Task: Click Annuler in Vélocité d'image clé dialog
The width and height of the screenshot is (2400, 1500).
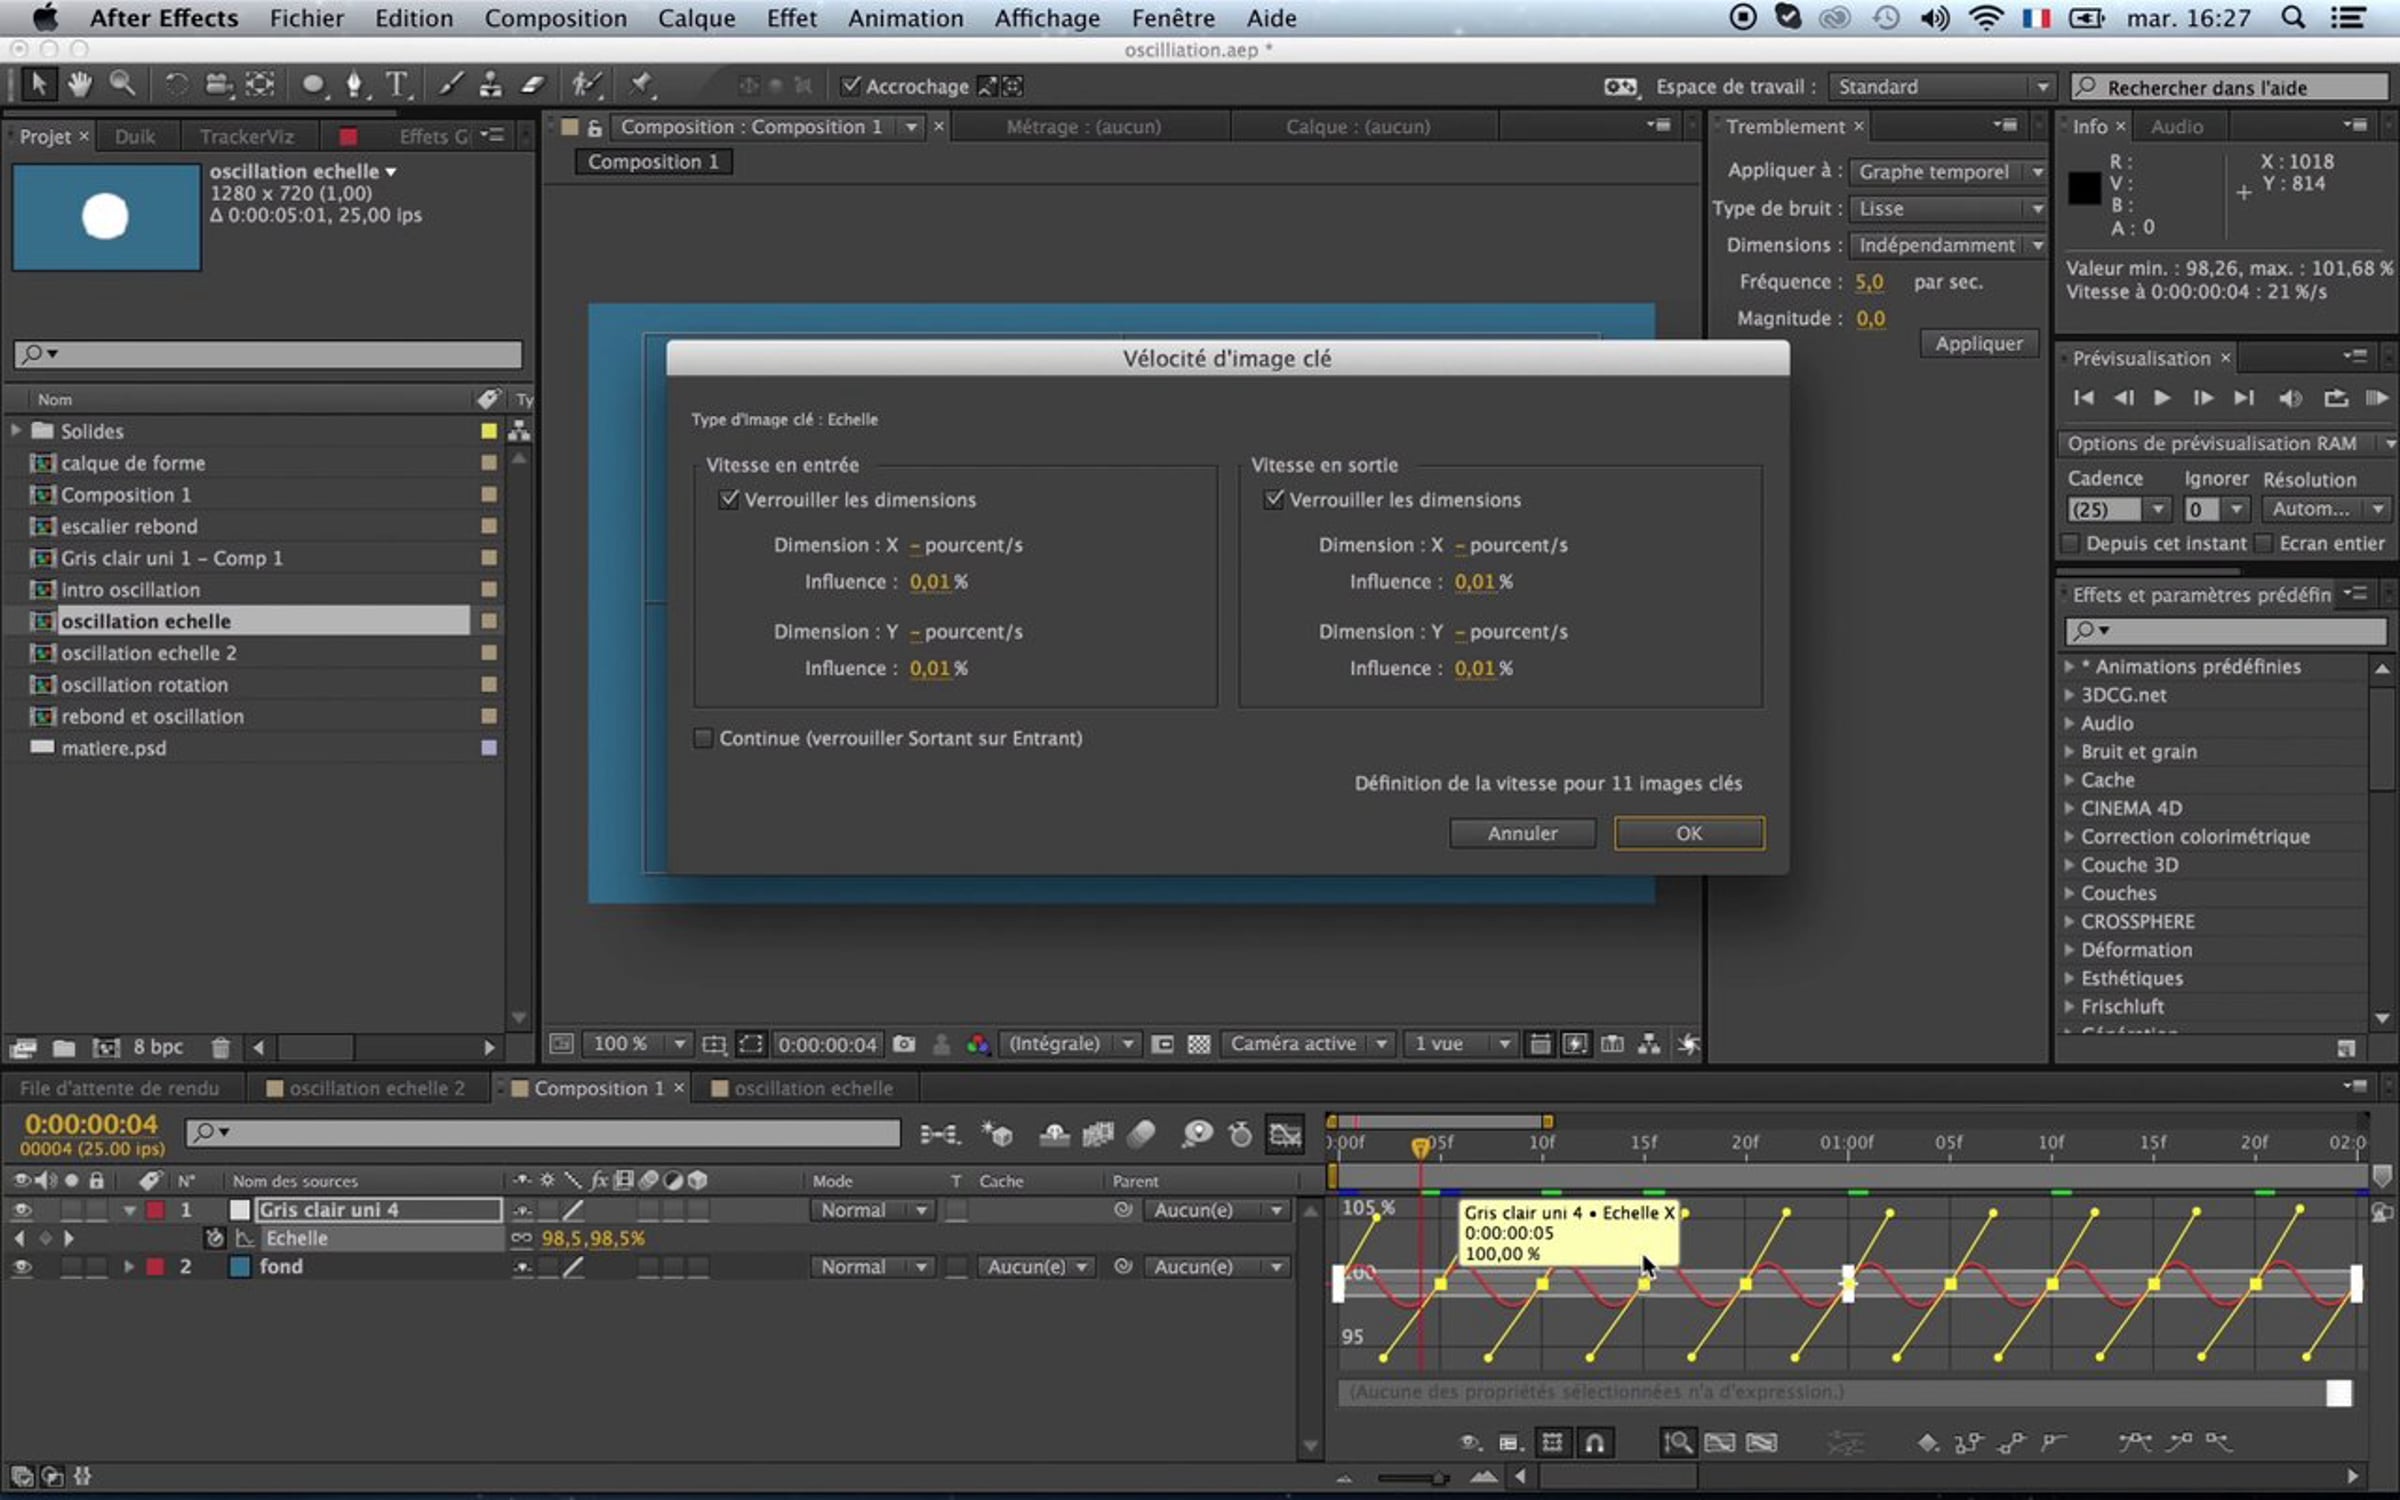Action: pyautogui.click(x=1522, y=833)
